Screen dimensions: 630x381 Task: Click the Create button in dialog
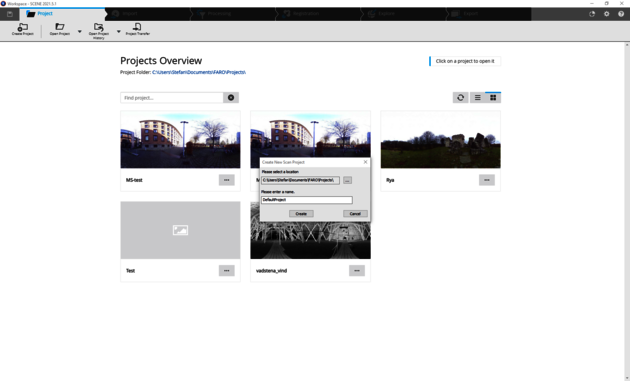coord(301,214)
